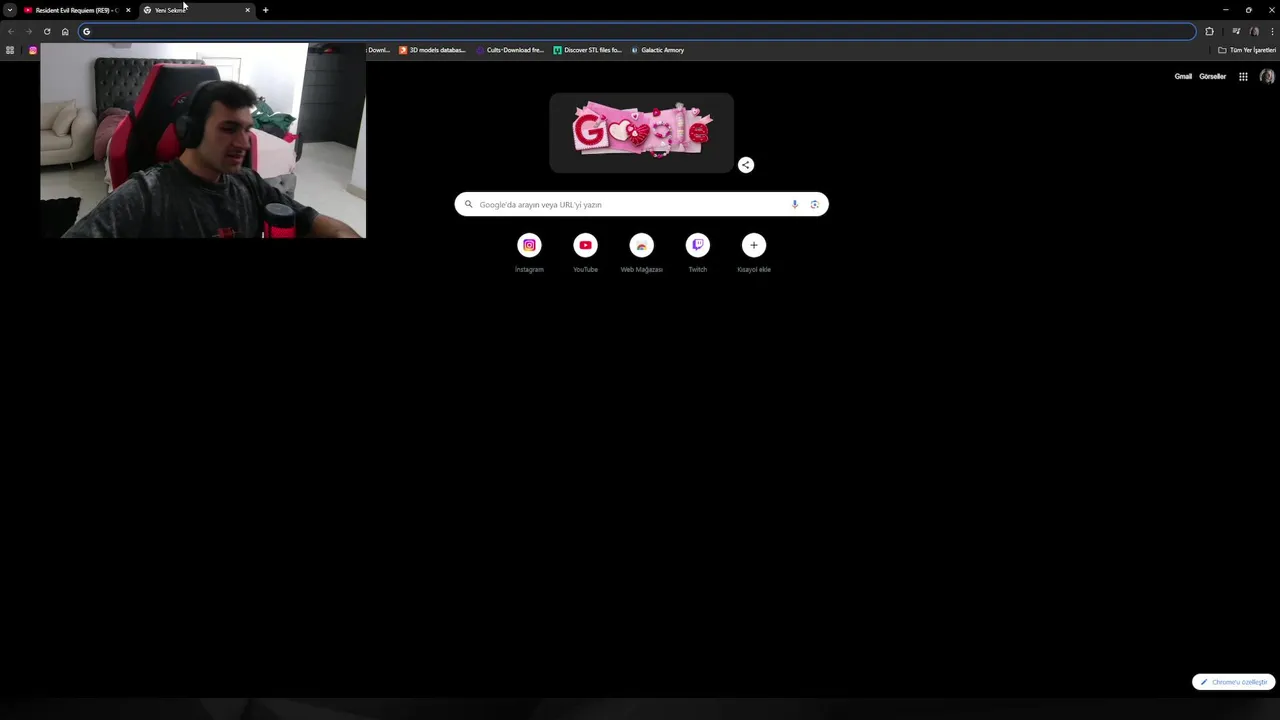
Task: Open the Gmail link
Action: click(1183, 76)
